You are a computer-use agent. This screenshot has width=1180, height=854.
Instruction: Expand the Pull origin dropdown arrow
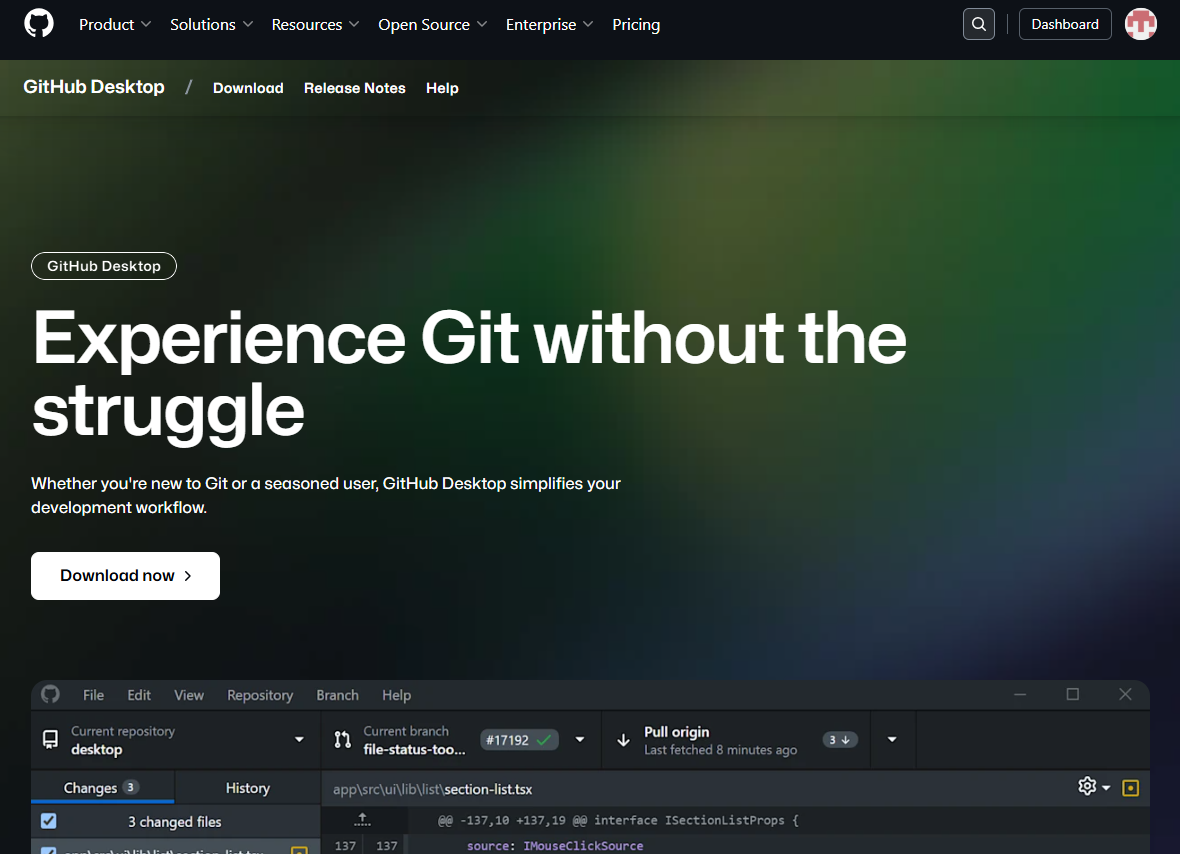[892, 739]
